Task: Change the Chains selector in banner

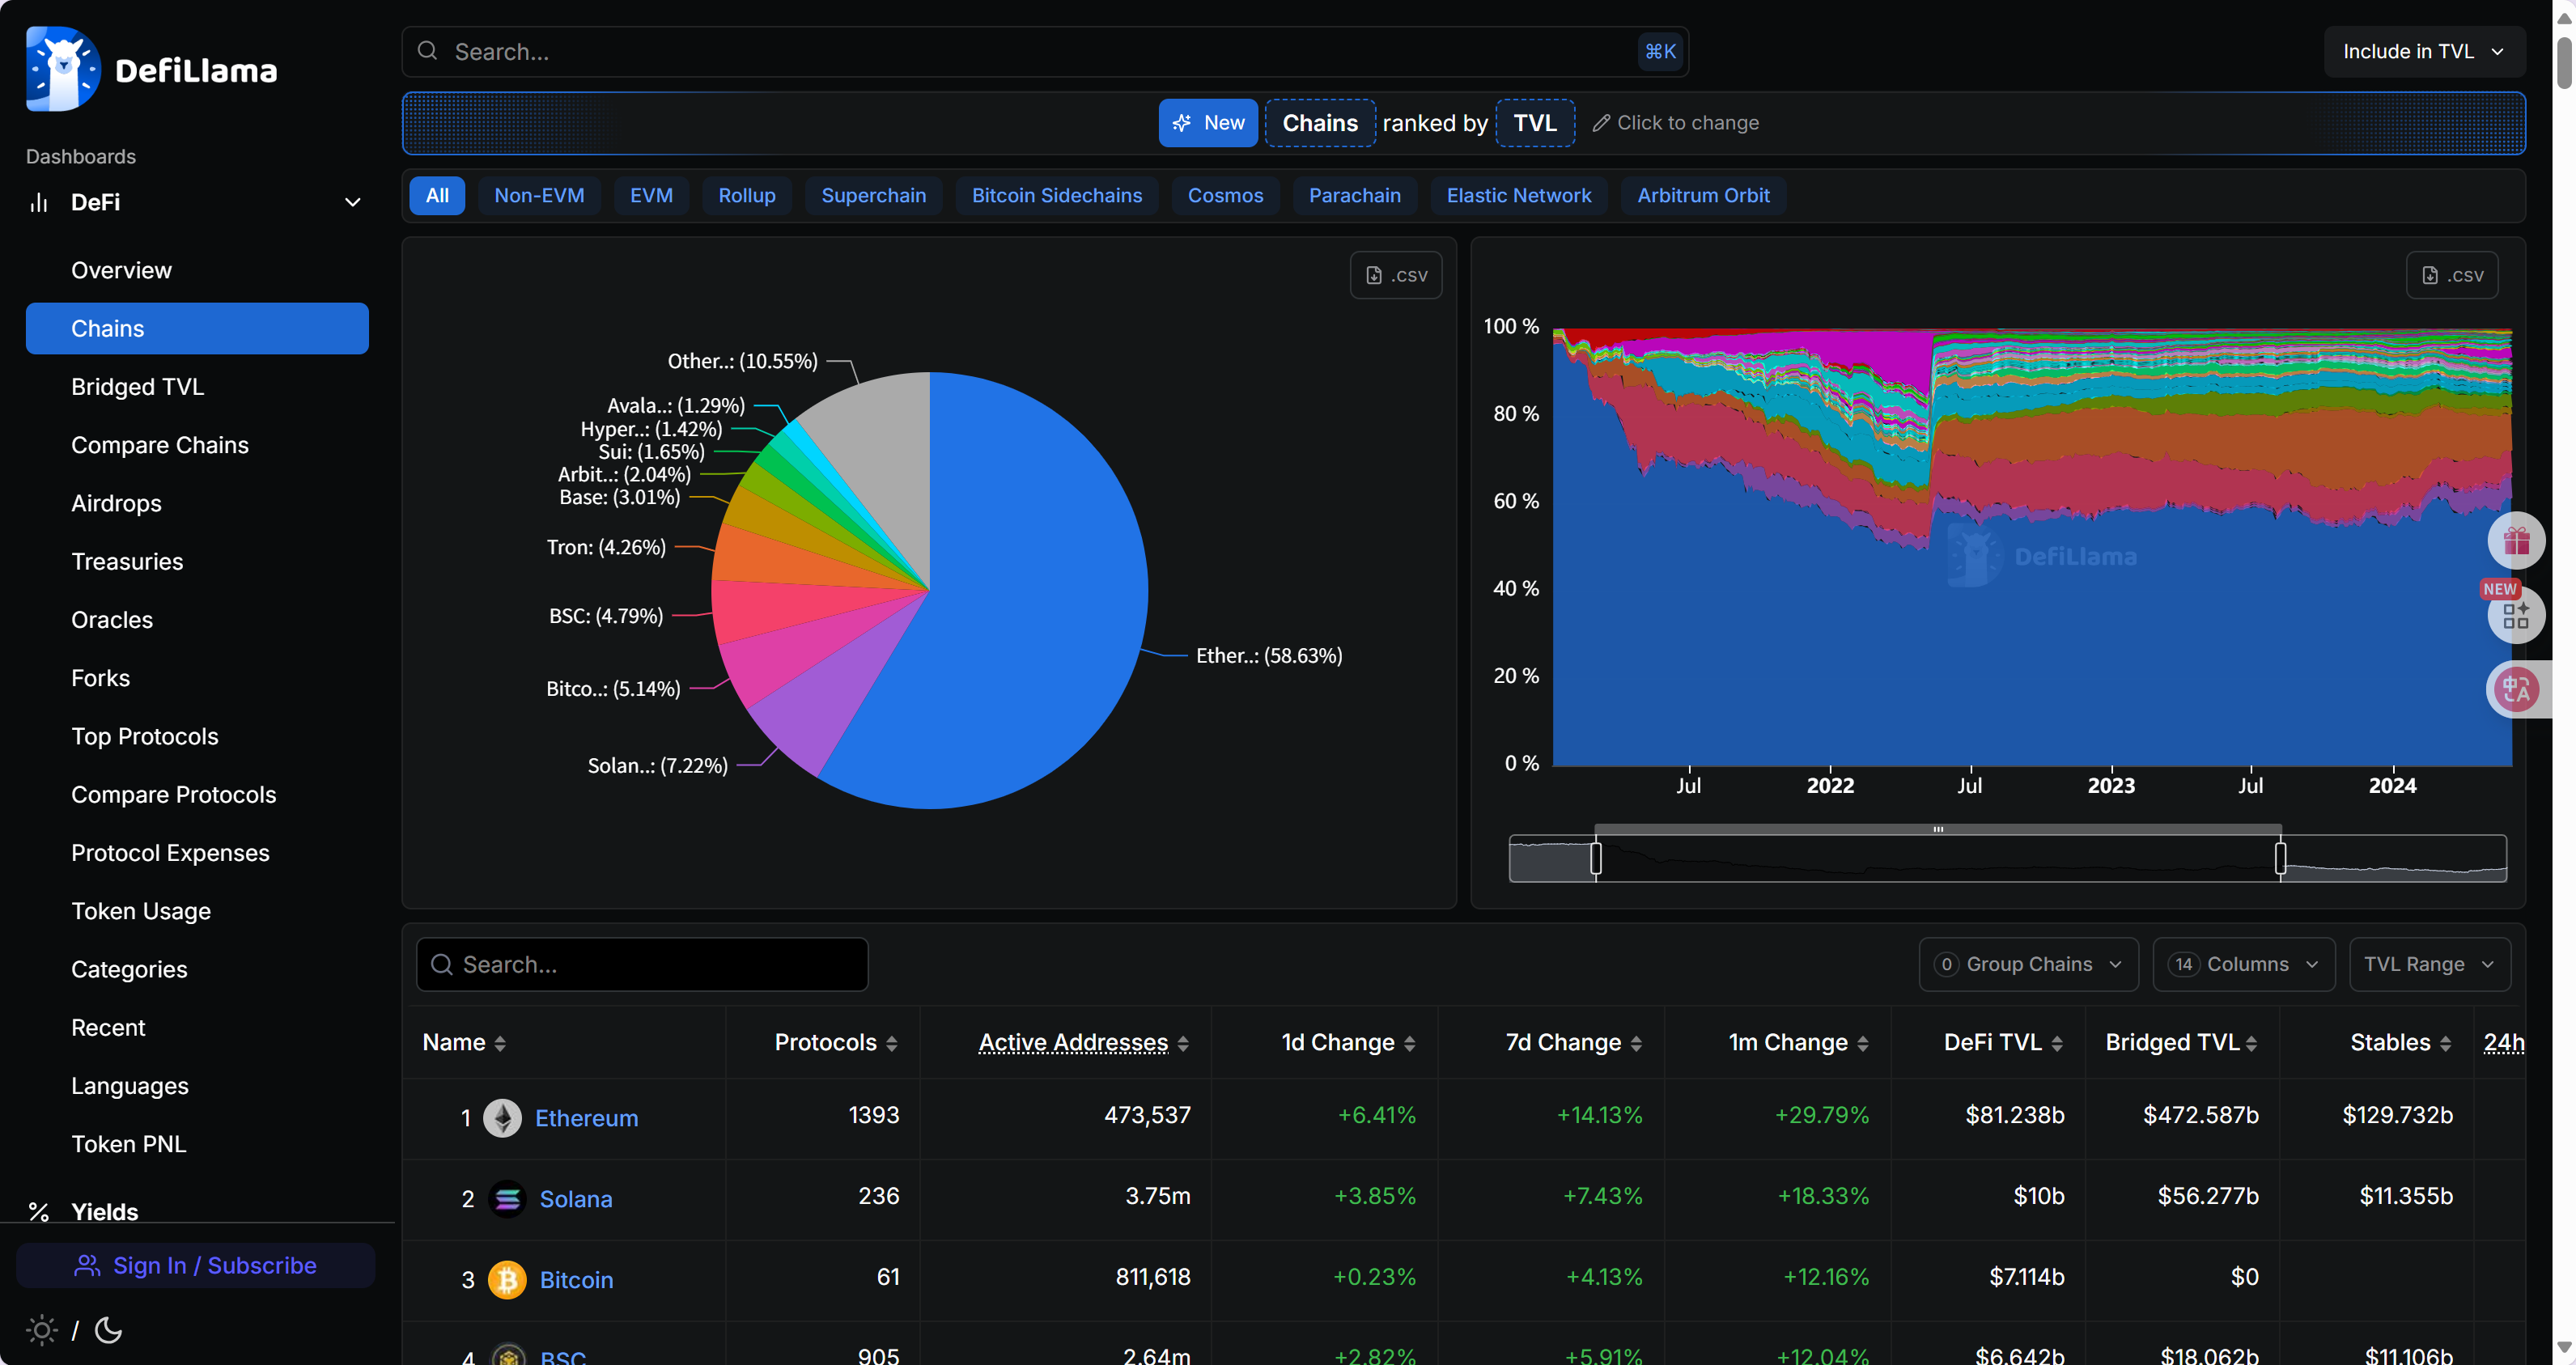Action: pyautogui.click(x=1320, y=123)
